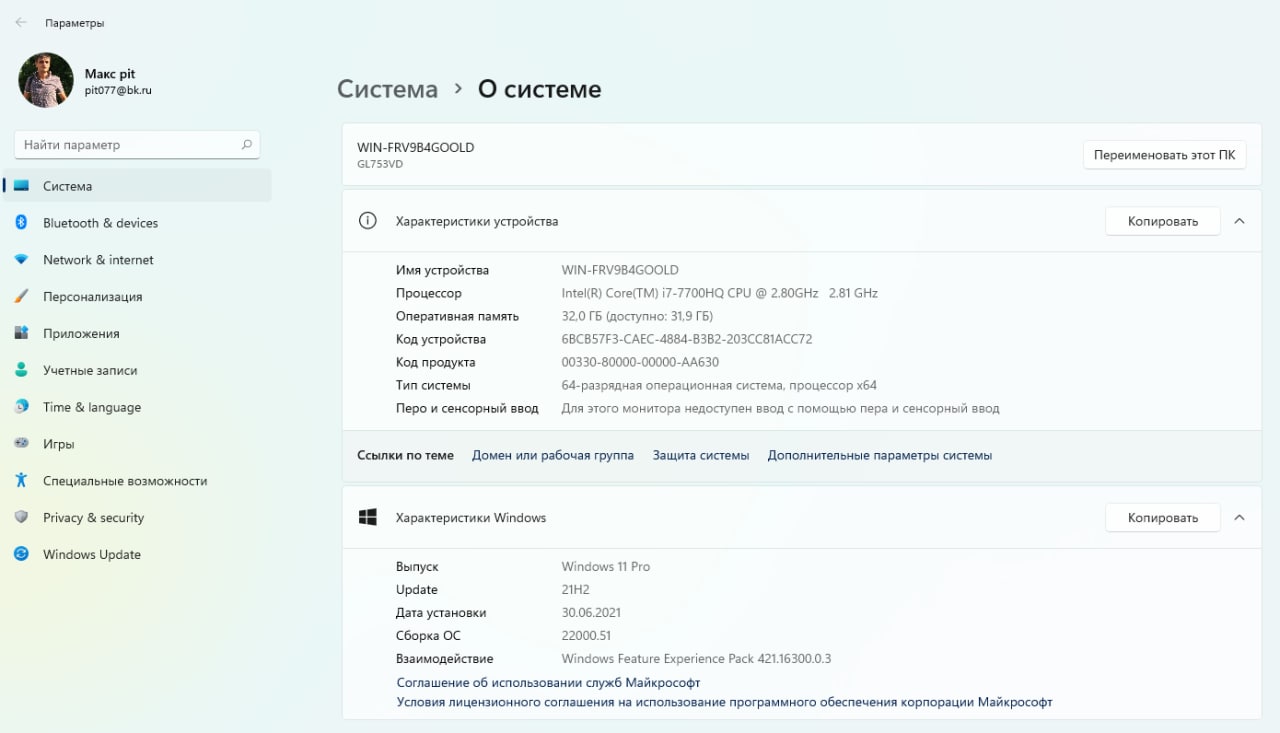Click the Network wifi icon in sidebar
Viewport: 1280px width, 733px height.
(21, 260)
